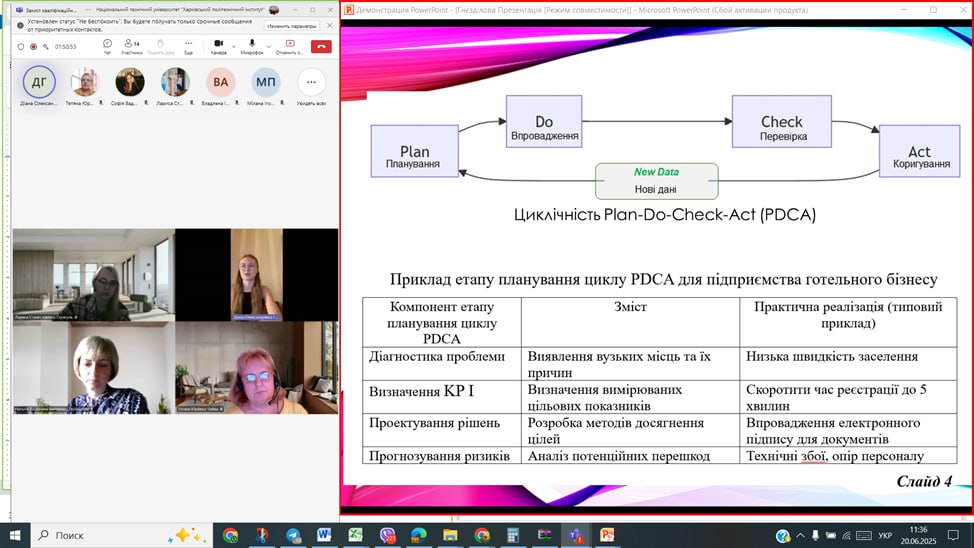This screenshot has width=974, height=548.
Task: Show the participants list
Action: (x=132, y=46)
